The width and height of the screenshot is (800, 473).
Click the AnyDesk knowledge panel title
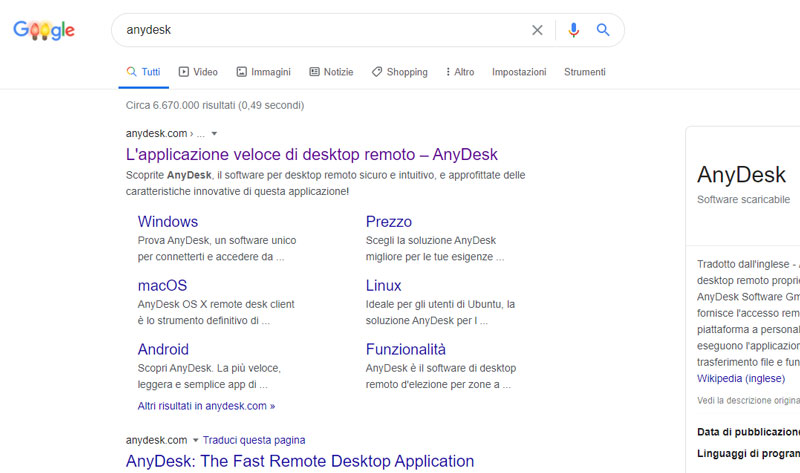click(741, 175)
